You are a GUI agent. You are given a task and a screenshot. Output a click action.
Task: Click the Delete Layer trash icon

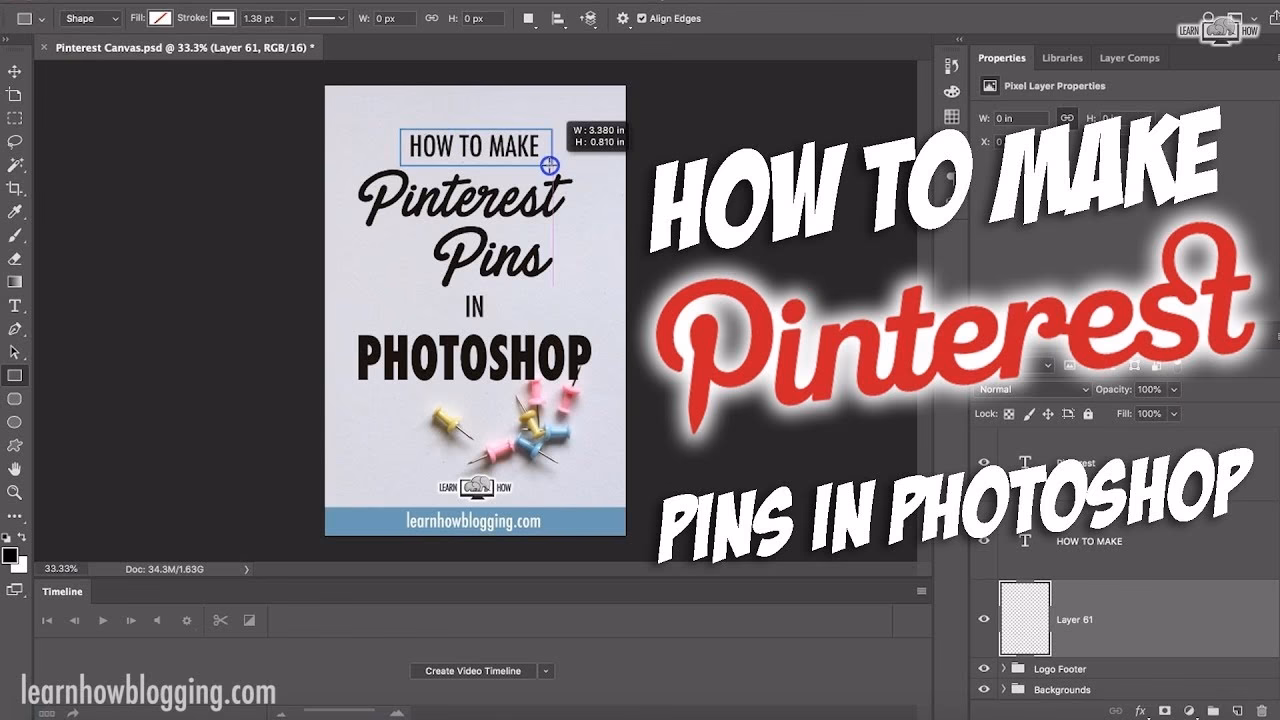click(x=1261, y=712)
